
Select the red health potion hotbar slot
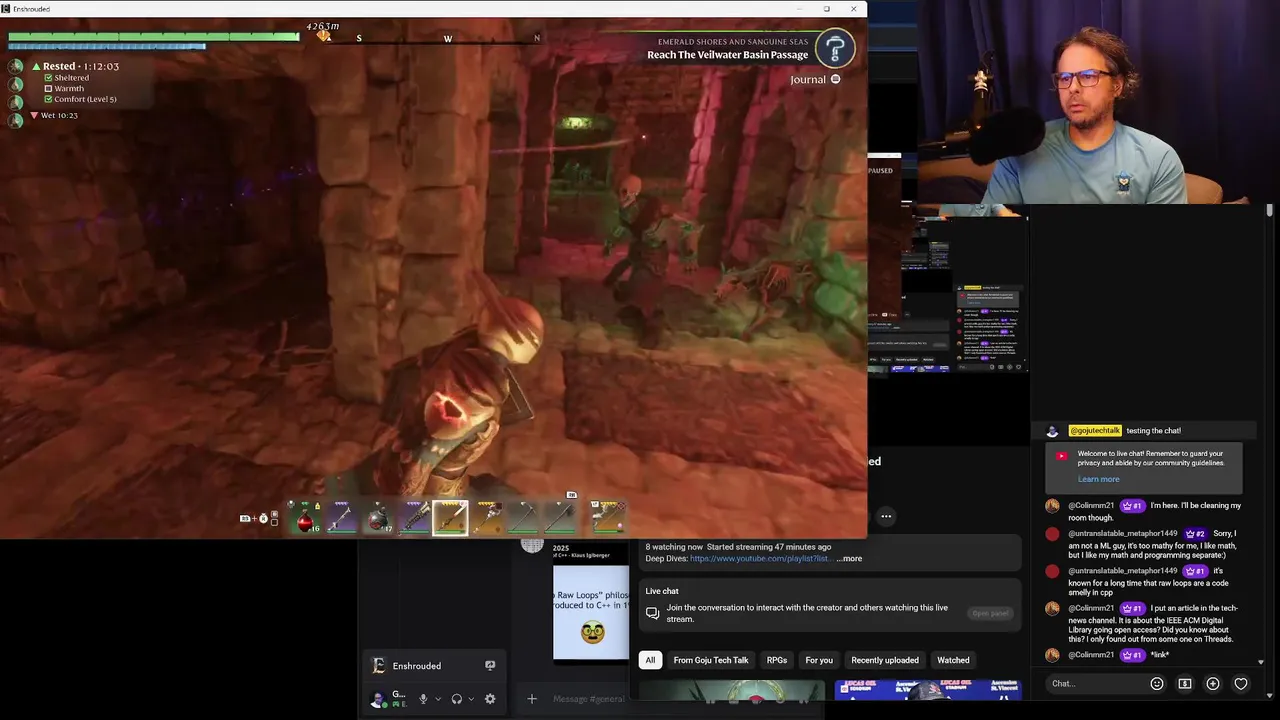click(x=305, y=517)
